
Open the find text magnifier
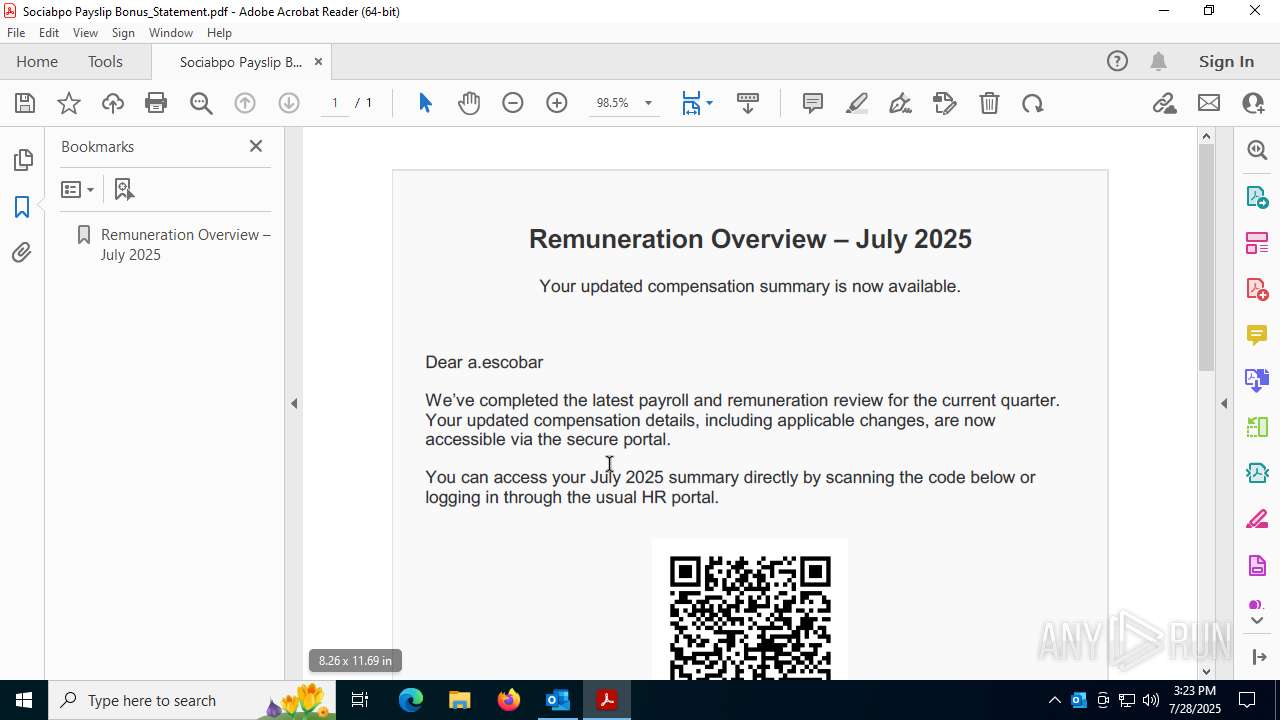(x=201, y=103)
